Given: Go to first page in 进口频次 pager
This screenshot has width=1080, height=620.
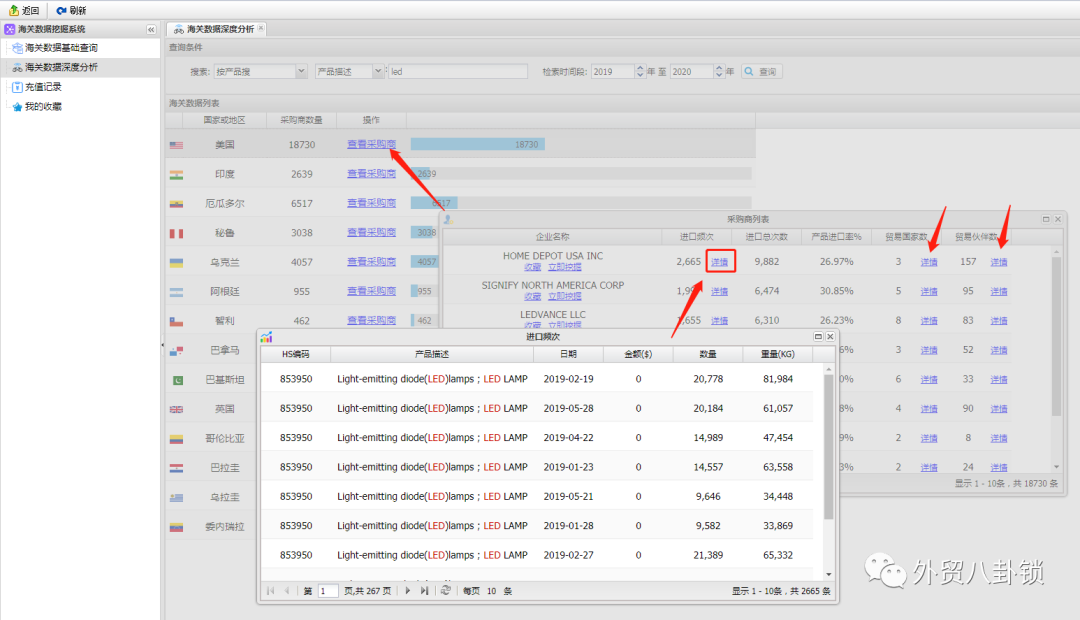Looking at the screenshot, I should 271,591.
